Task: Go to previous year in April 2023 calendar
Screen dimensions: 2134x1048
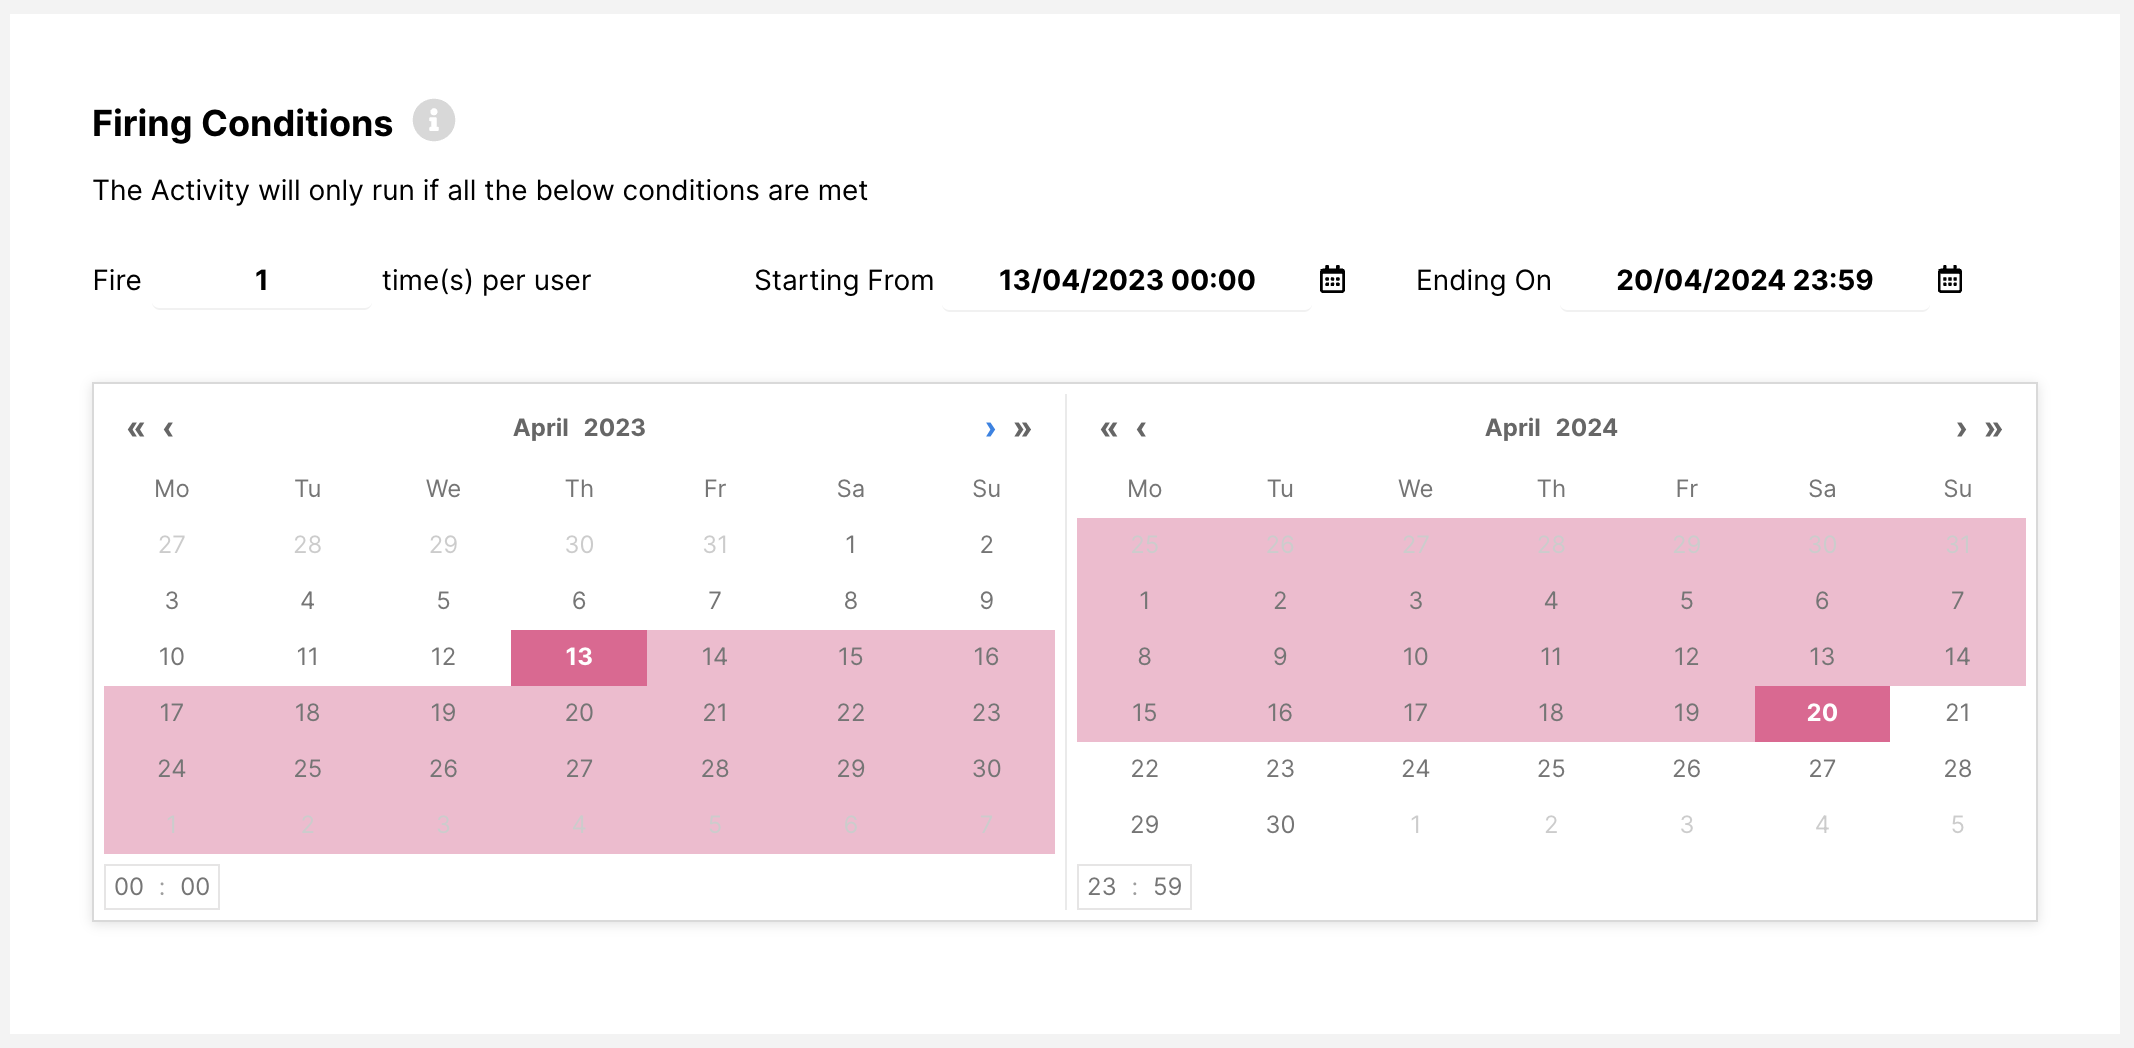Action: coord(135,429)
